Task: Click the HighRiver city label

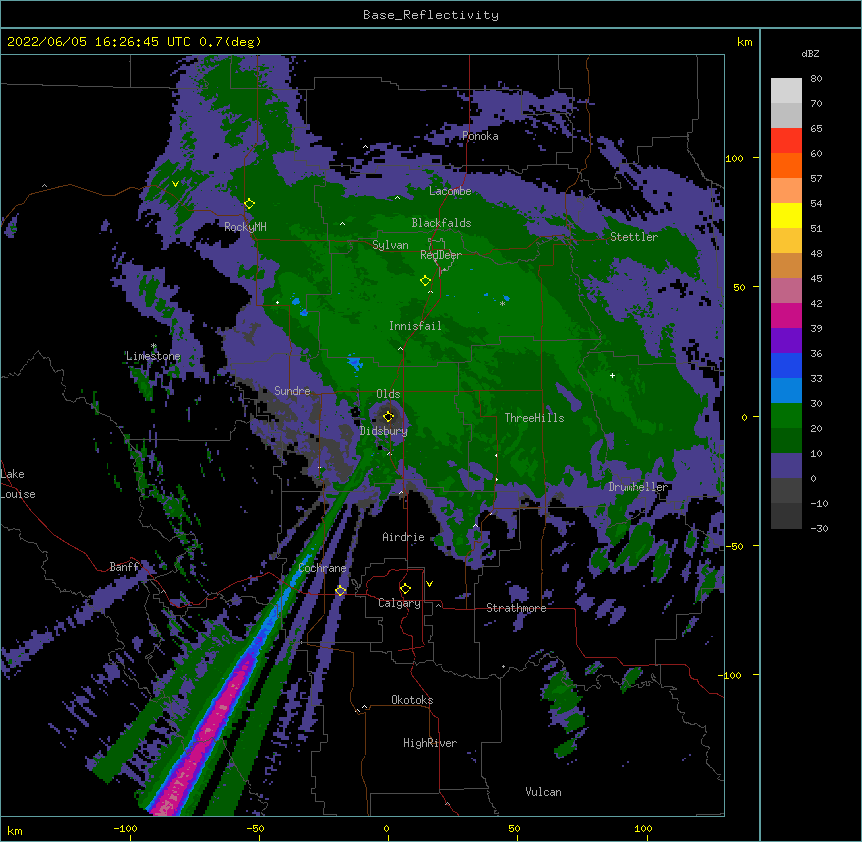Action: point(430,743)
